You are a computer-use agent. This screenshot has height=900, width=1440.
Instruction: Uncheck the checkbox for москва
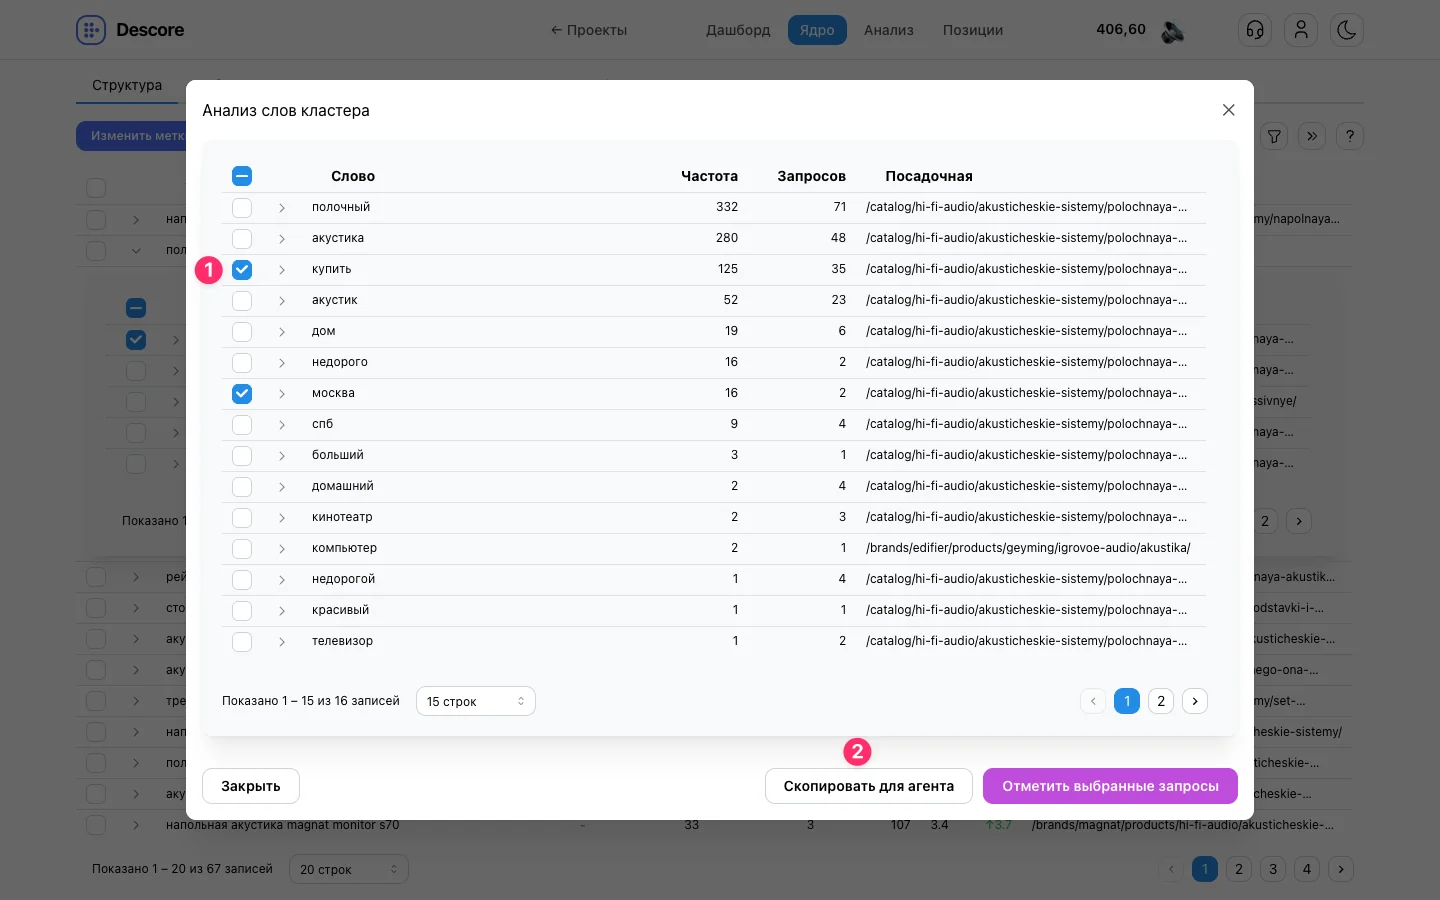(x=242, y=394)
